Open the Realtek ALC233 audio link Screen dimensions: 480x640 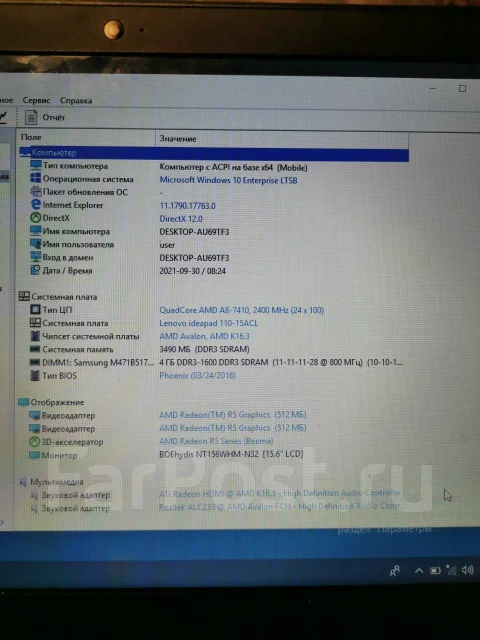[x=280, y=507]
